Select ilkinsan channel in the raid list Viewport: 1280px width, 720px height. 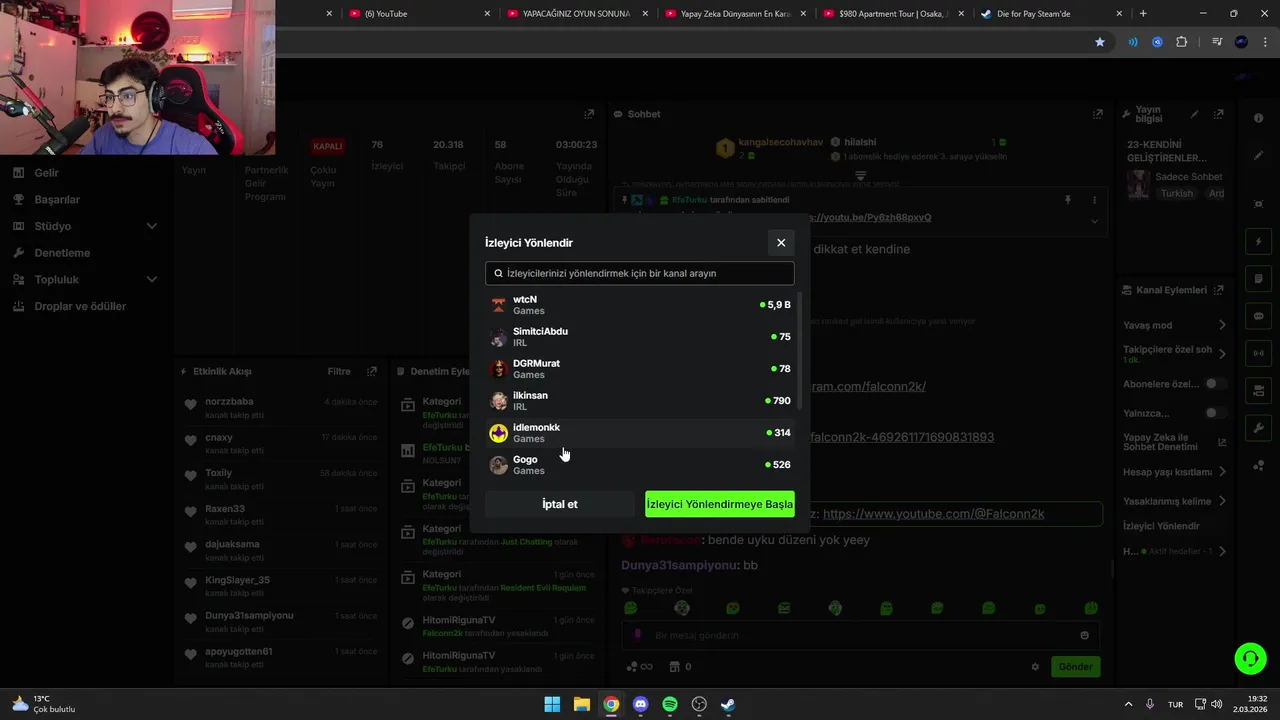[640, 401]
